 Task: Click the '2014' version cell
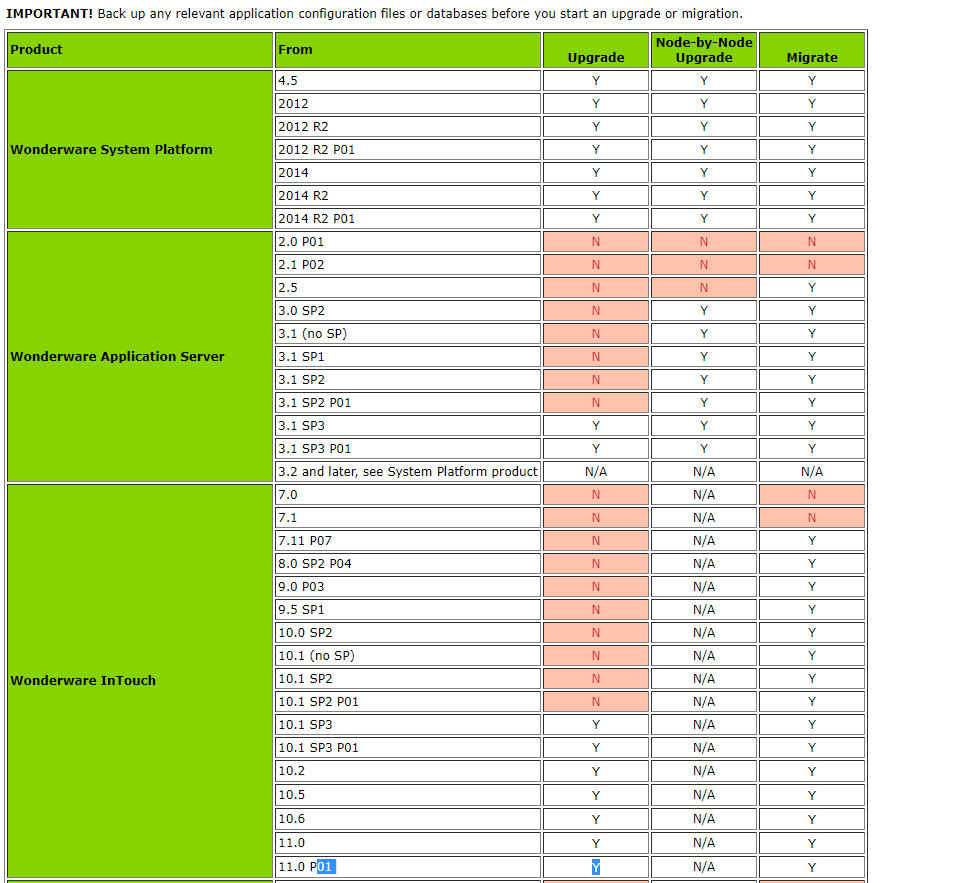[407, 173]
